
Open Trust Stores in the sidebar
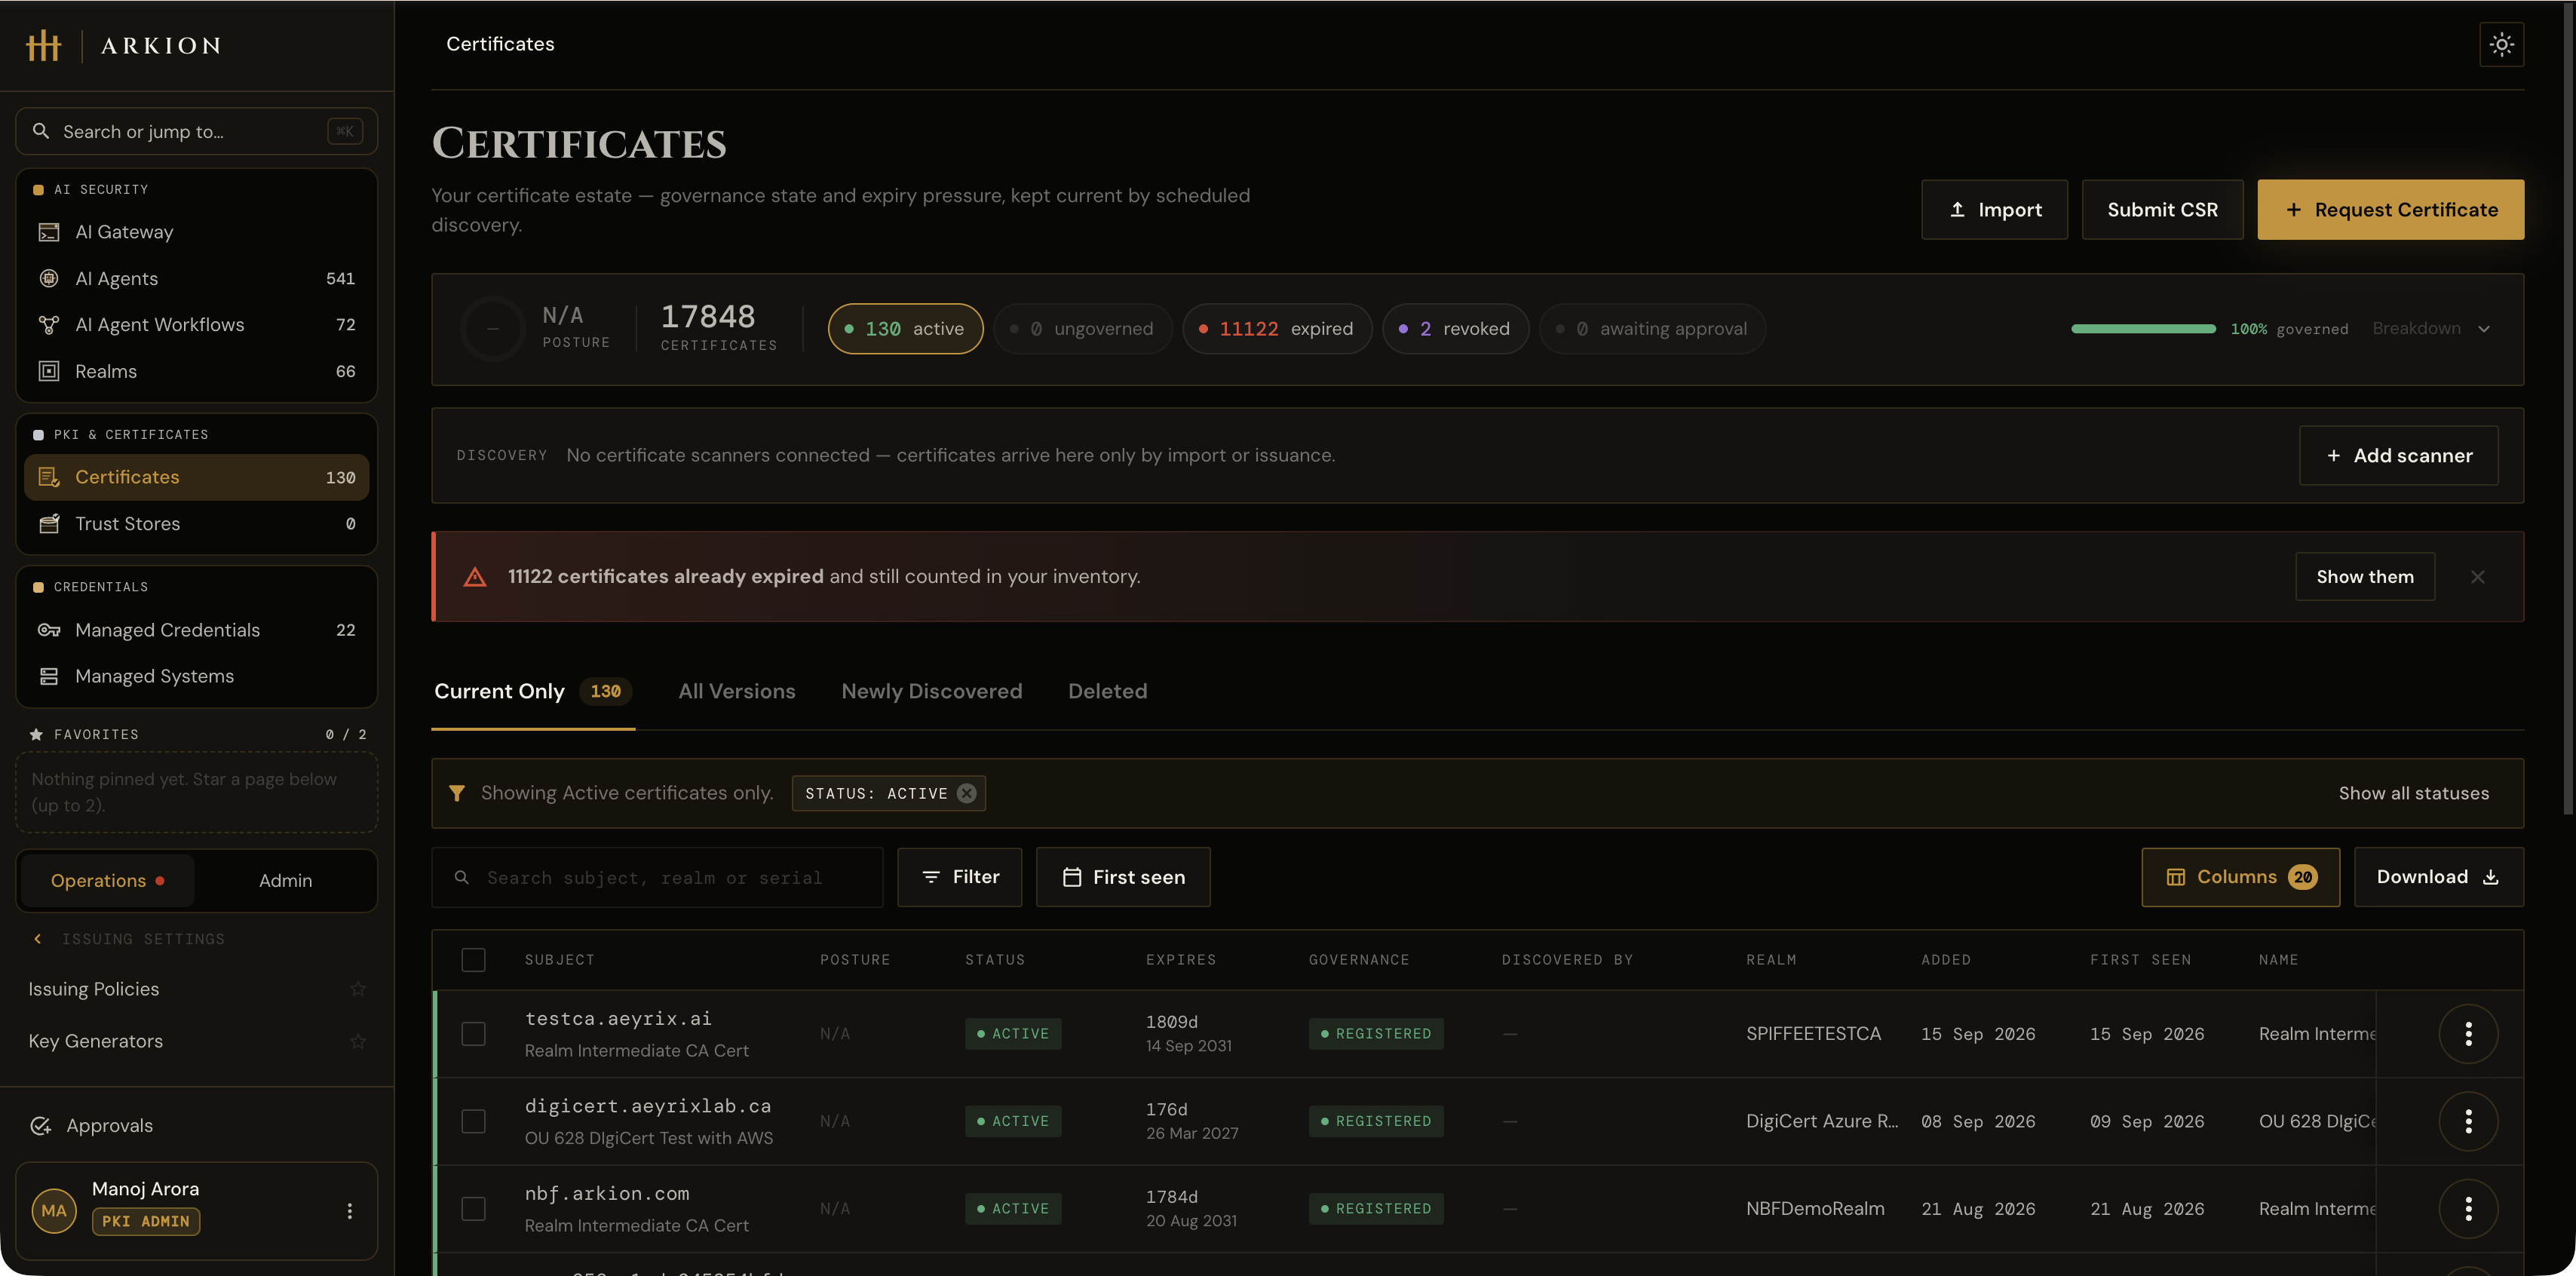click(x=196, y=524)
